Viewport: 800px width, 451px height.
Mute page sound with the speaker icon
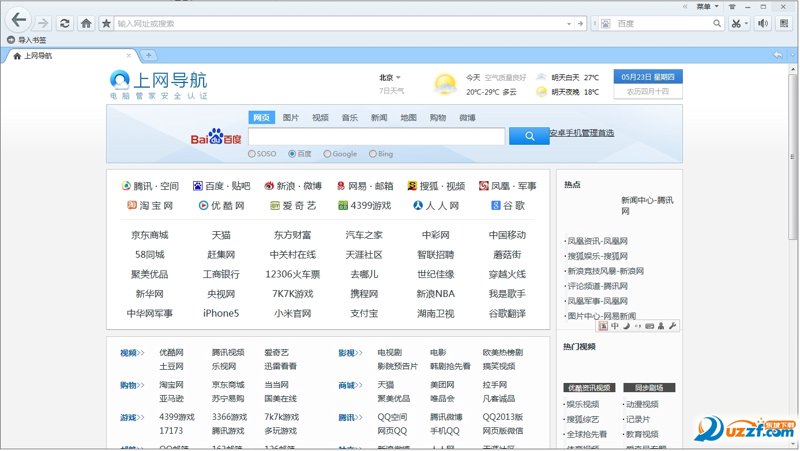(763, 23)
